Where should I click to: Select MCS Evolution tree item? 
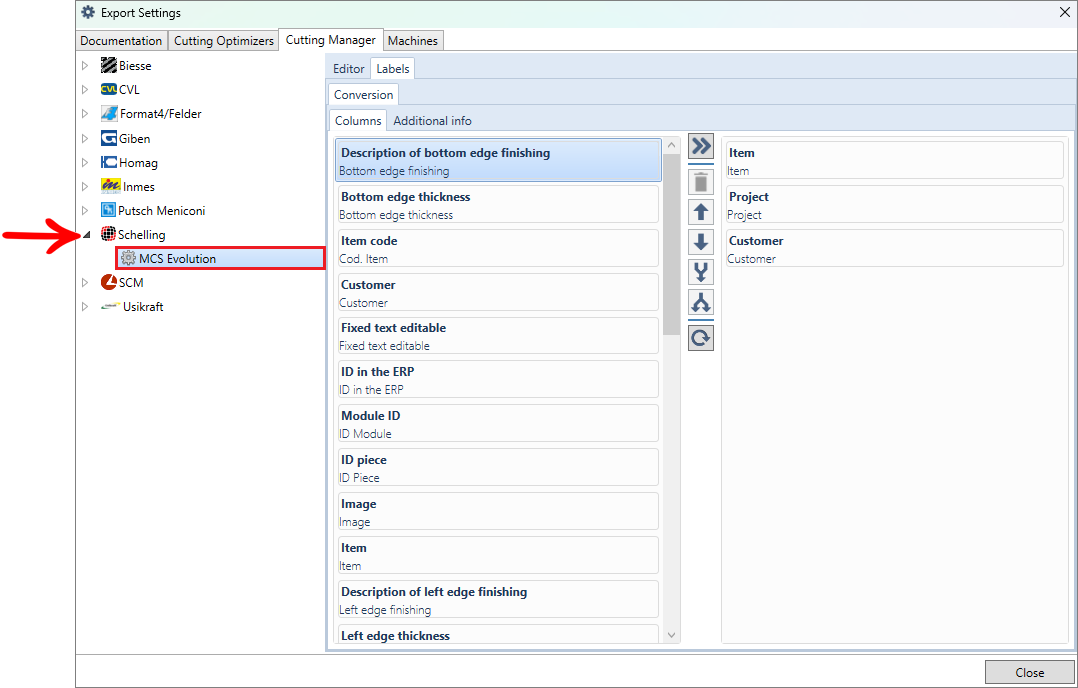pos(221,258)
